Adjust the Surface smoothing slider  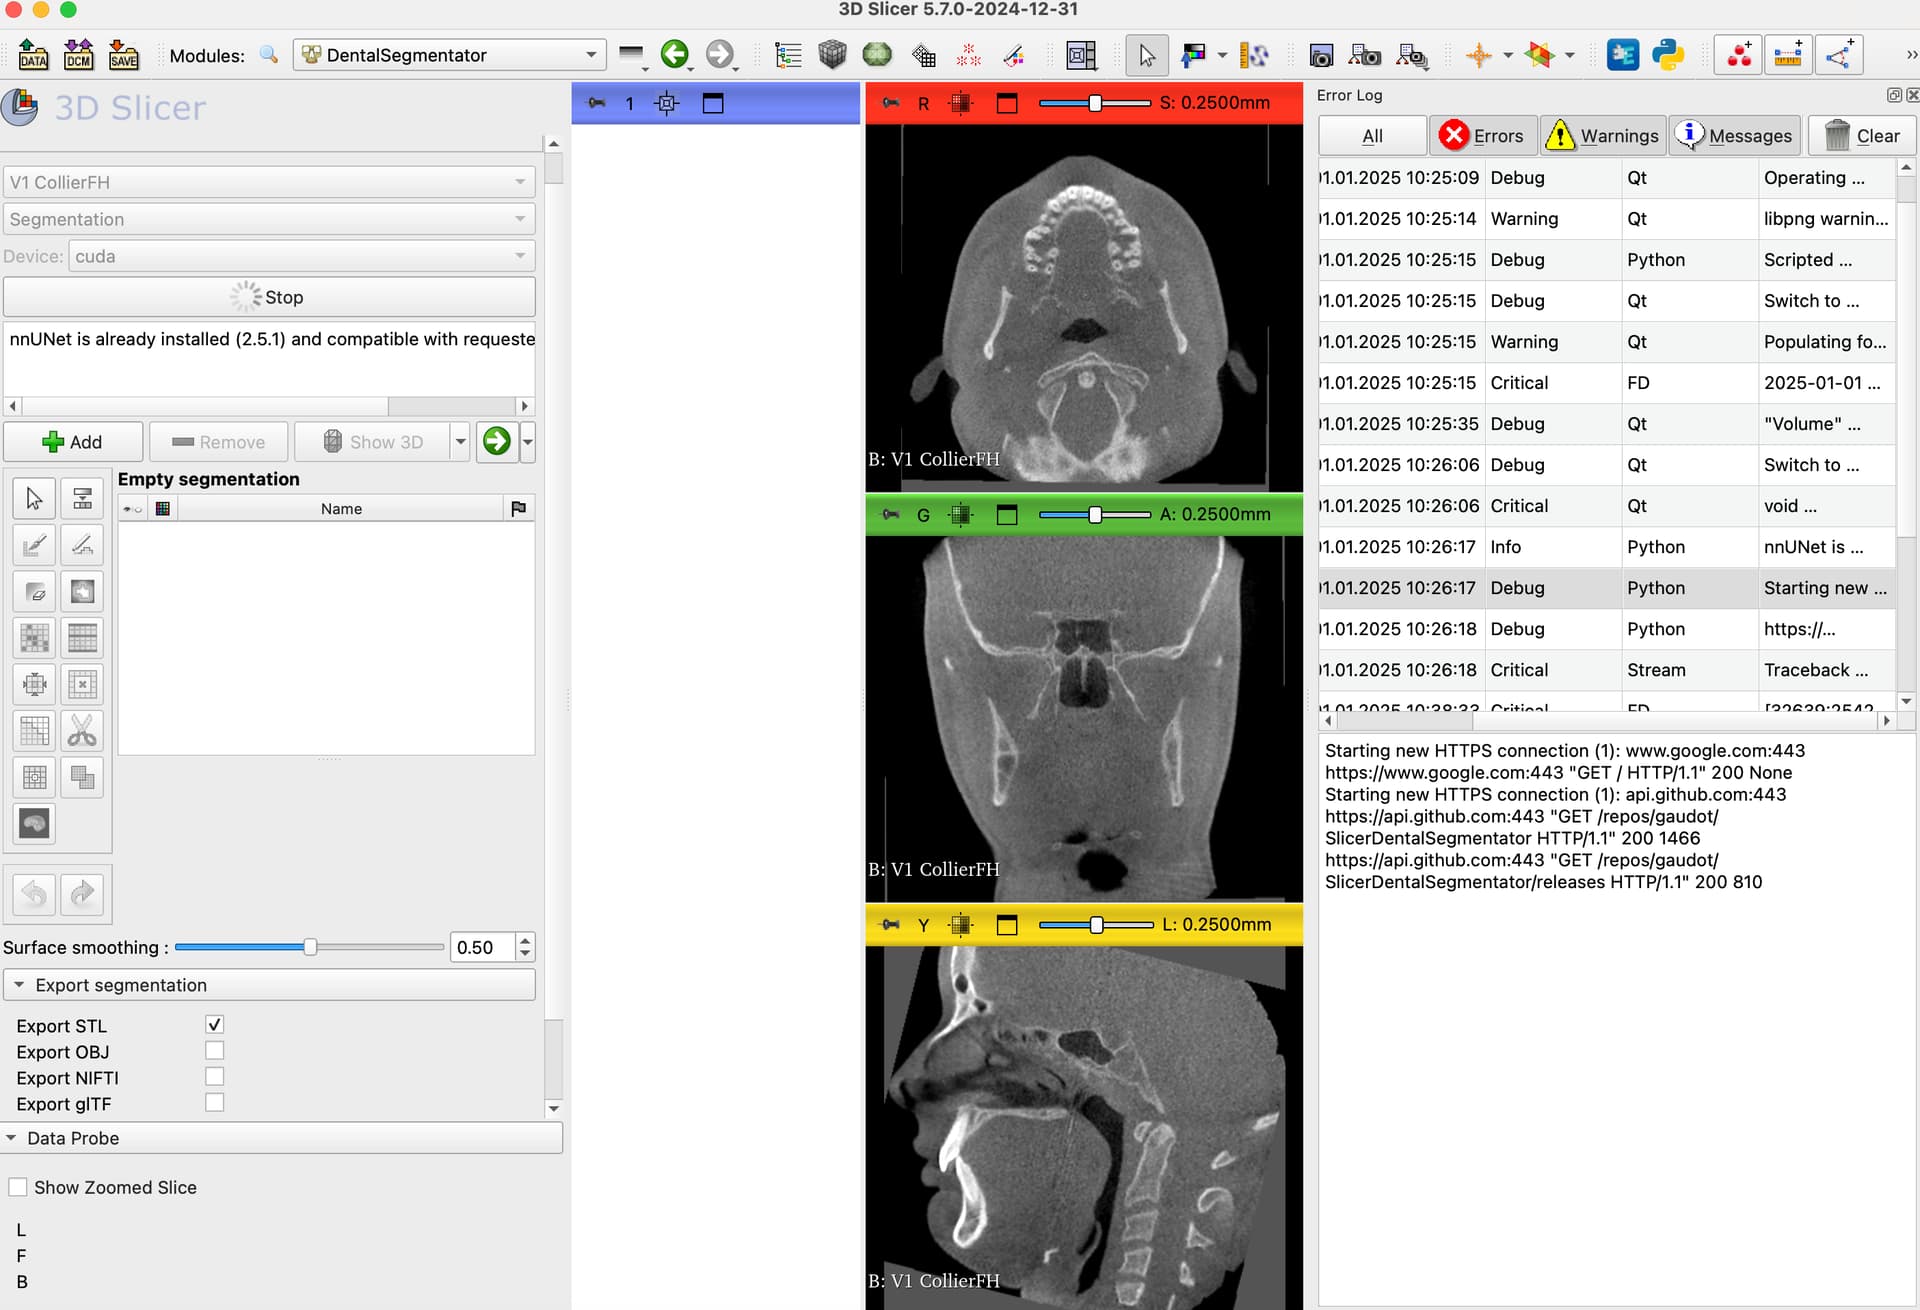pyautogui.click(x=310, y=946)
